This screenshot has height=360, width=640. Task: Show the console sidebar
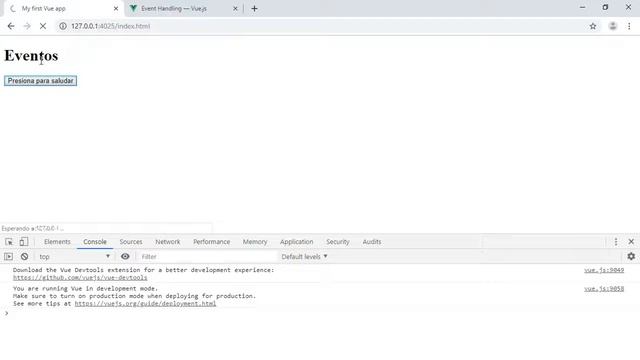9,256
